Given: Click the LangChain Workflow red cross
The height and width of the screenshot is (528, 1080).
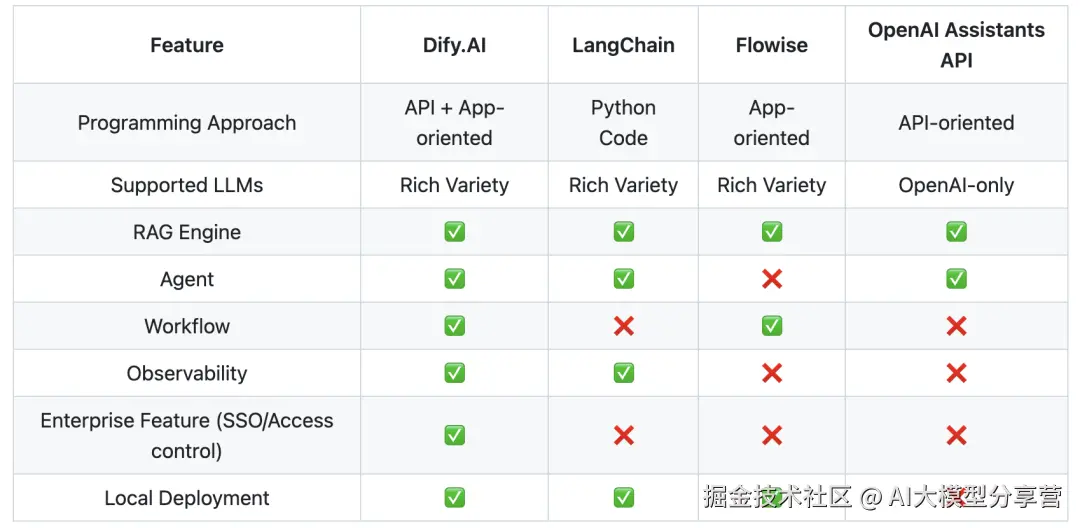Looking at the screenshot, I should pyautogui.click(x=623, y=326).
